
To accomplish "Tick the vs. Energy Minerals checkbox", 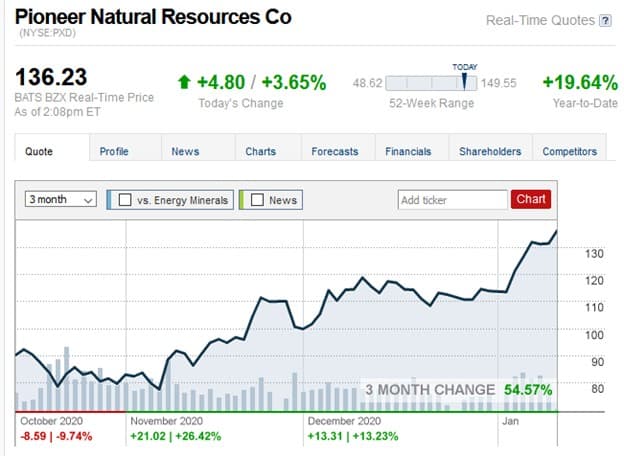I will pyautogui.click(x=125, y=200).
